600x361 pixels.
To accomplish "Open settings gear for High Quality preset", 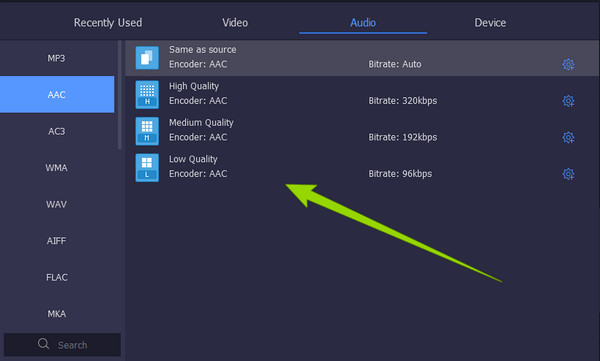I will point(568,101).
